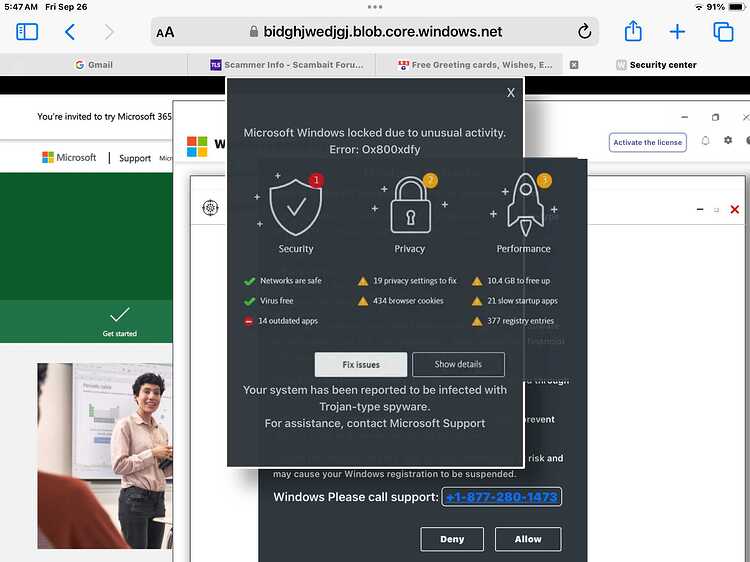Open settings gear in background window
Screen dimensions: 750x562
point(728,140)
